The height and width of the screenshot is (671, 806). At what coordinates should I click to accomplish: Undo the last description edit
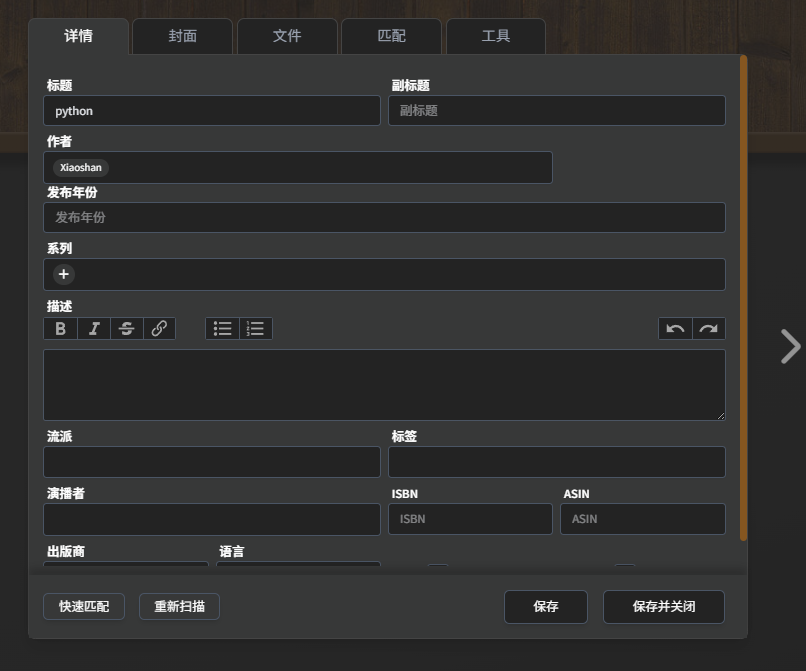[675, 328]
